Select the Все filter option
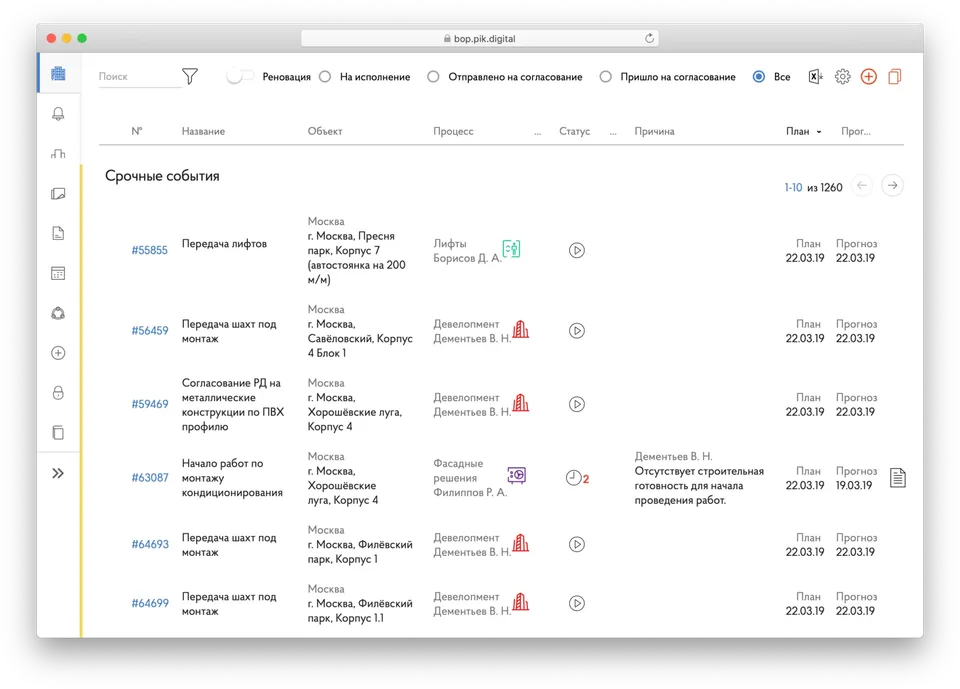The image size is (960, 689). tap(759, 76)
